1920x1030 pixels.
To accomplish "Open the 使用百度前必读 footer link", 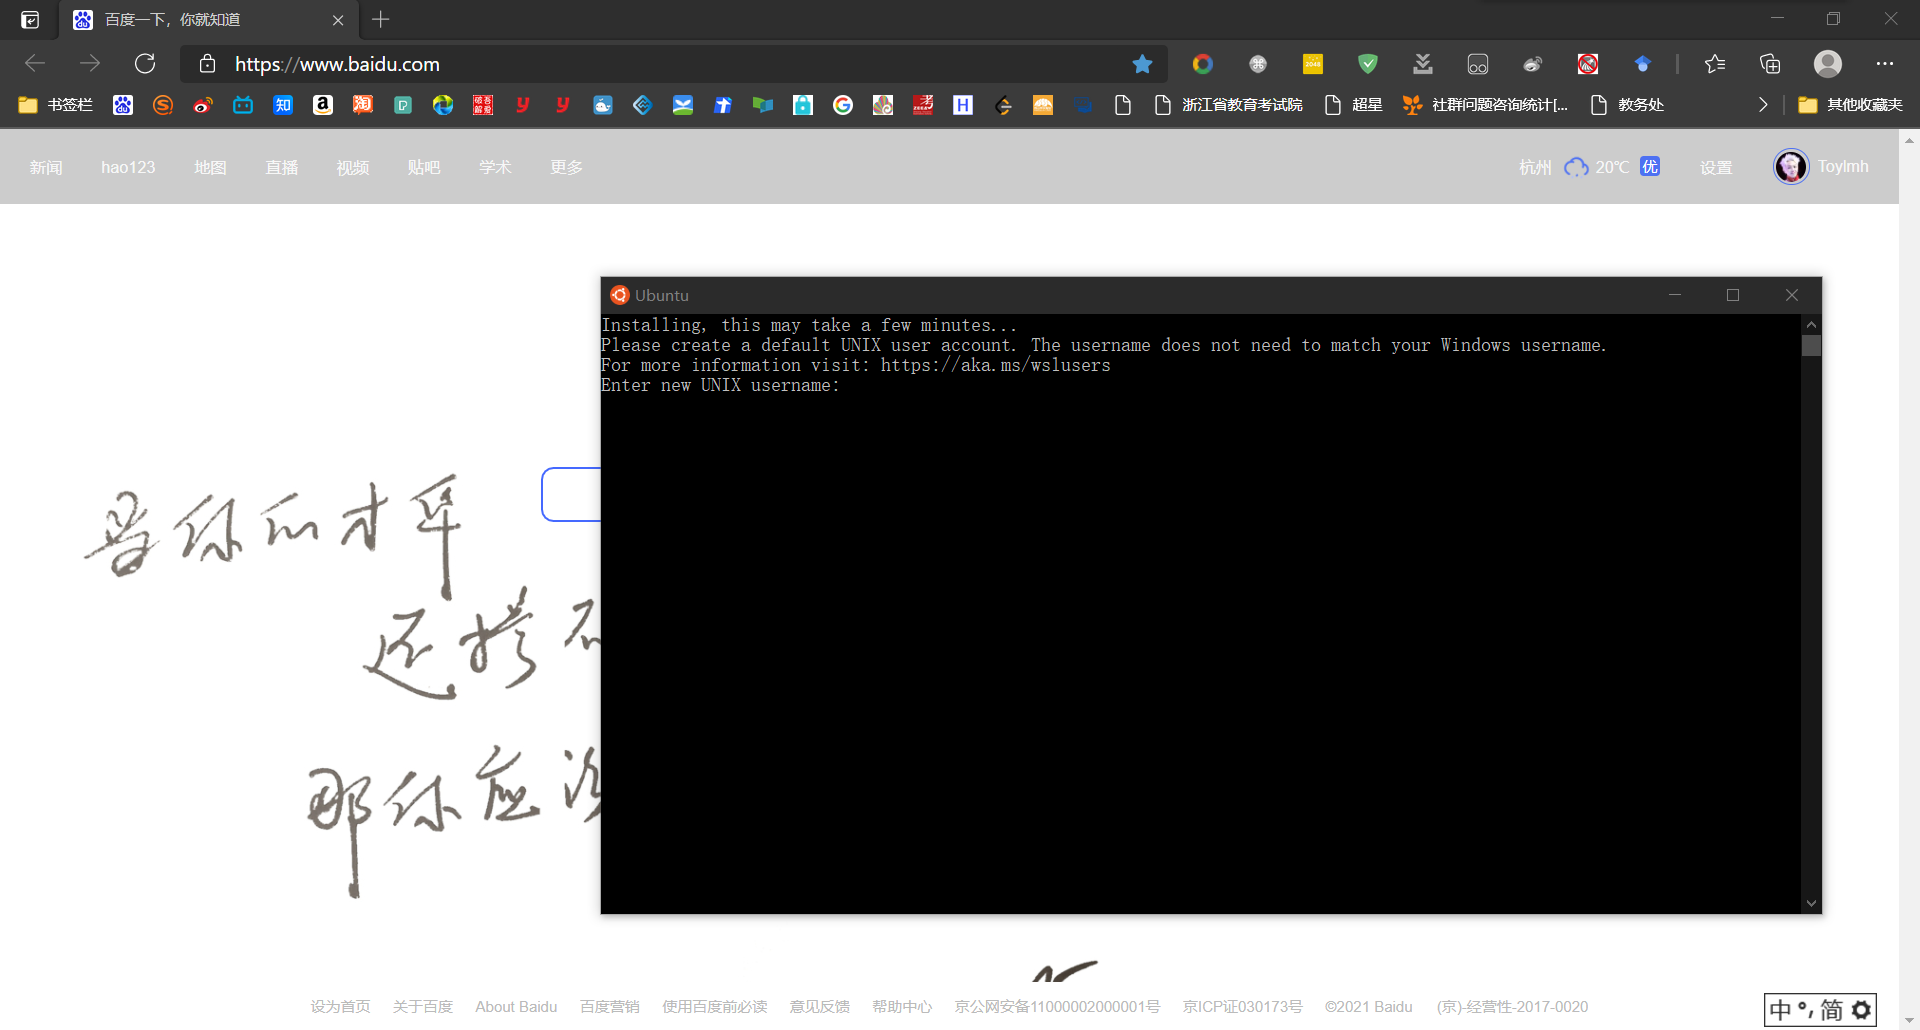I will (714, 1006).
